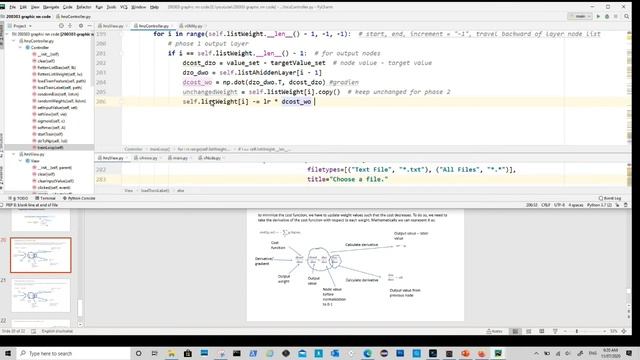
Task: Select startTrain(self) in tree
Action: click(x=48, y=134)
